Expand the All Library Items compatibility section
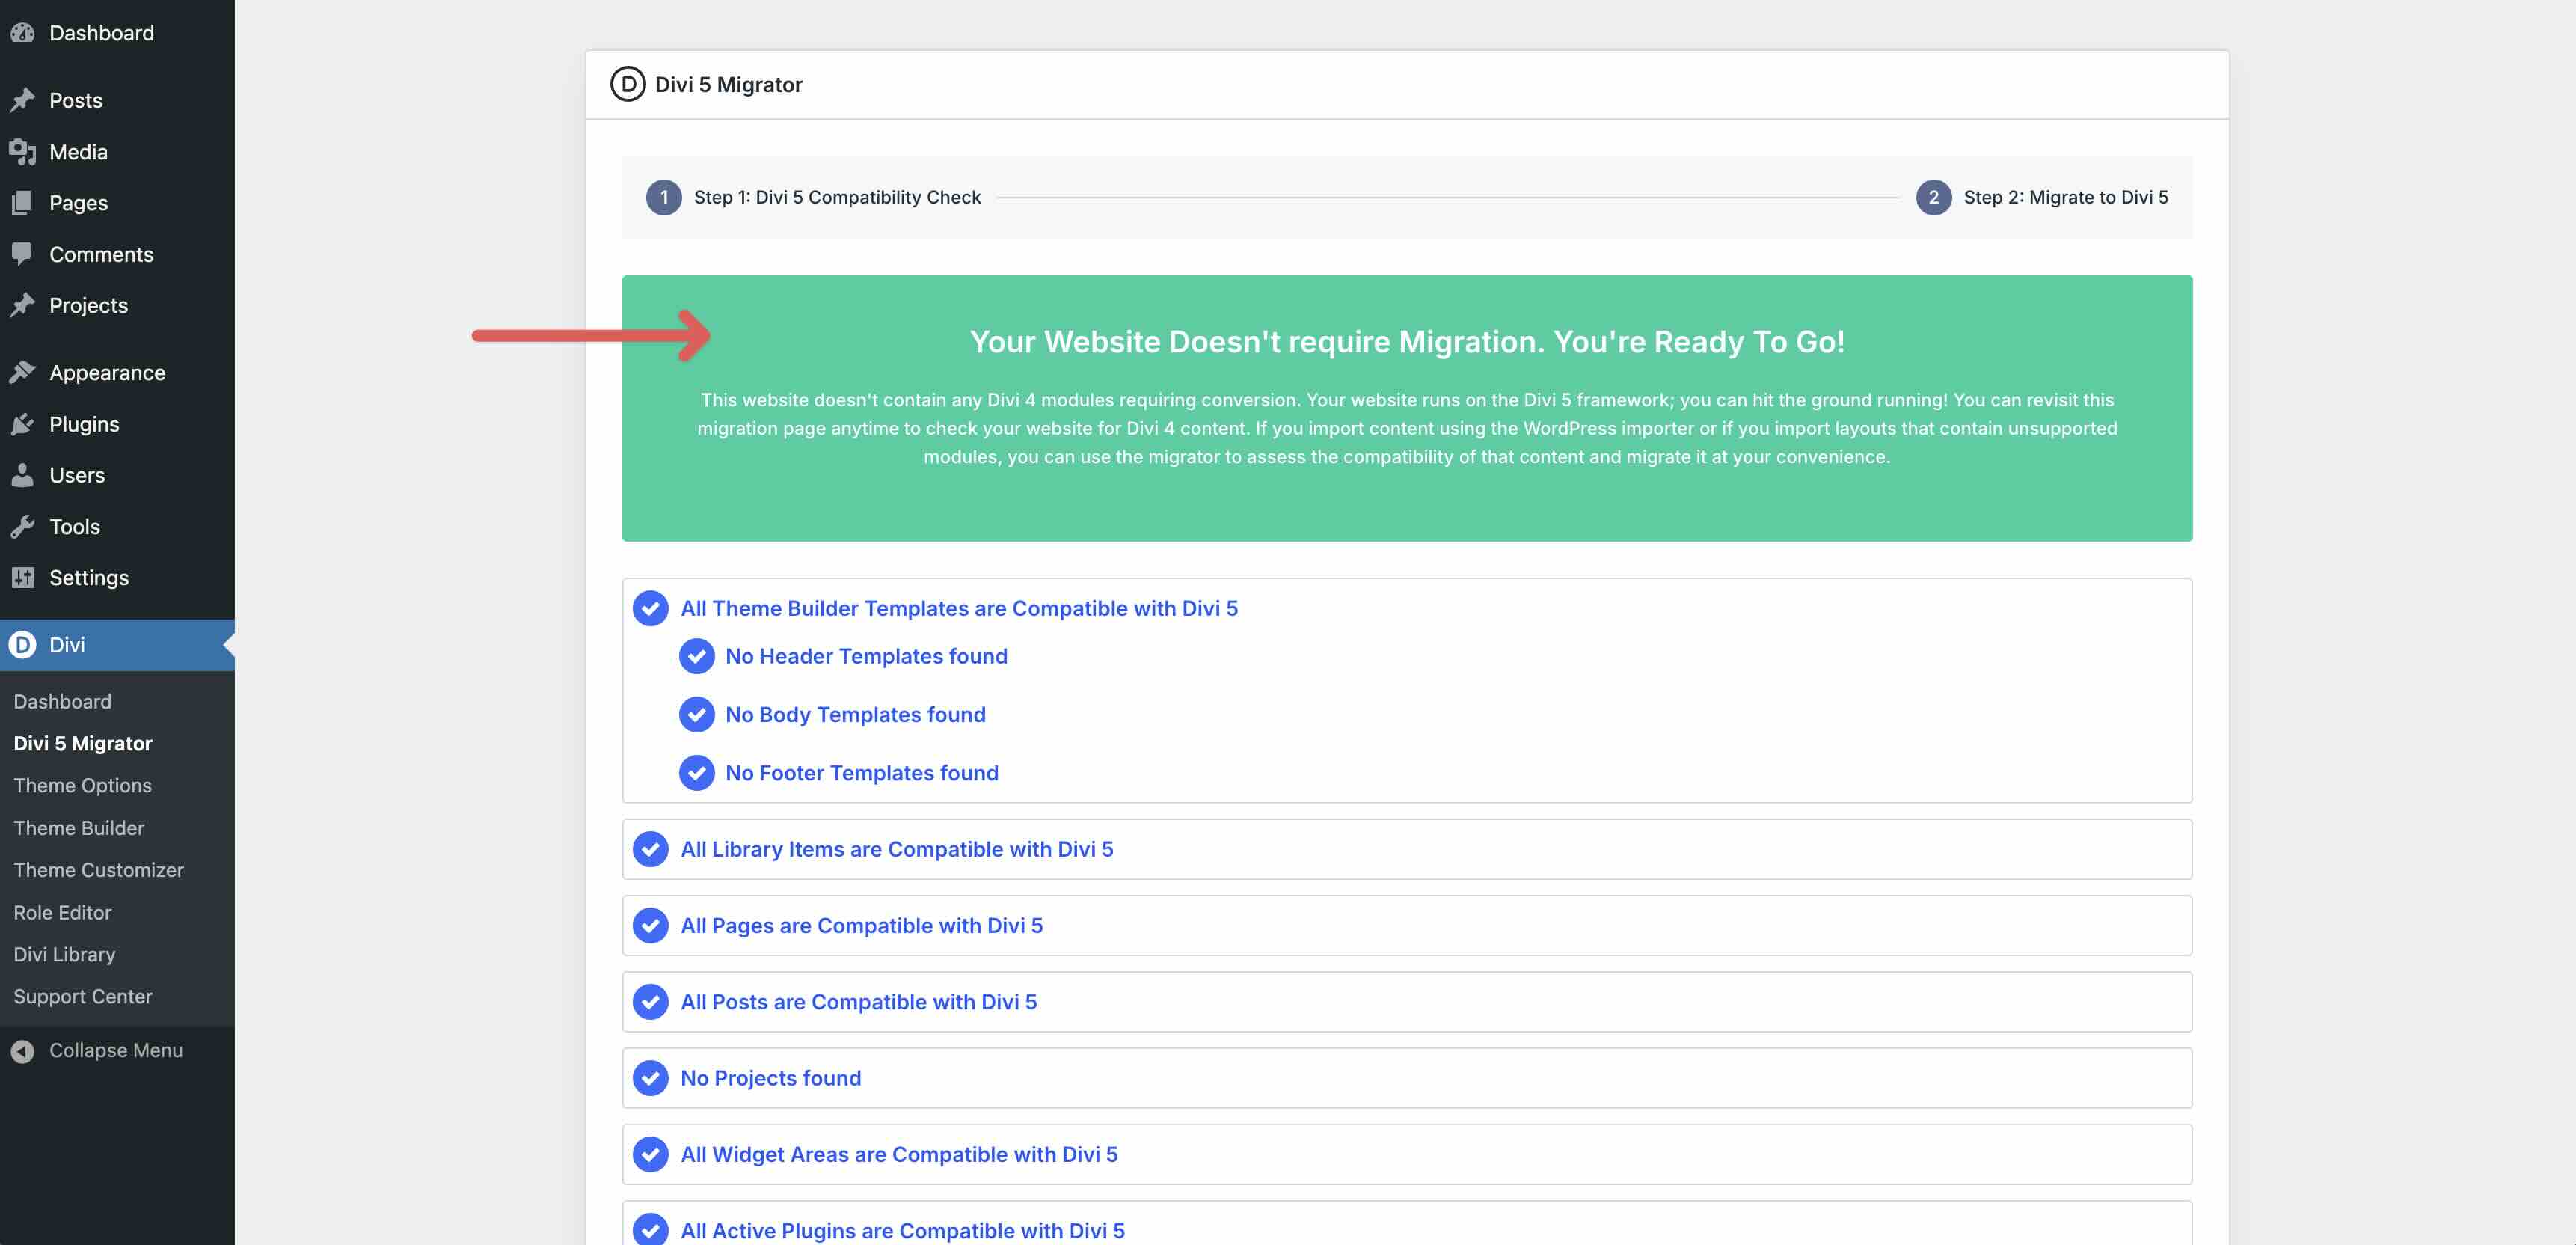The width and height of the screenshot is (2576, 1245). pyautogui.click(x=896, y=849)
